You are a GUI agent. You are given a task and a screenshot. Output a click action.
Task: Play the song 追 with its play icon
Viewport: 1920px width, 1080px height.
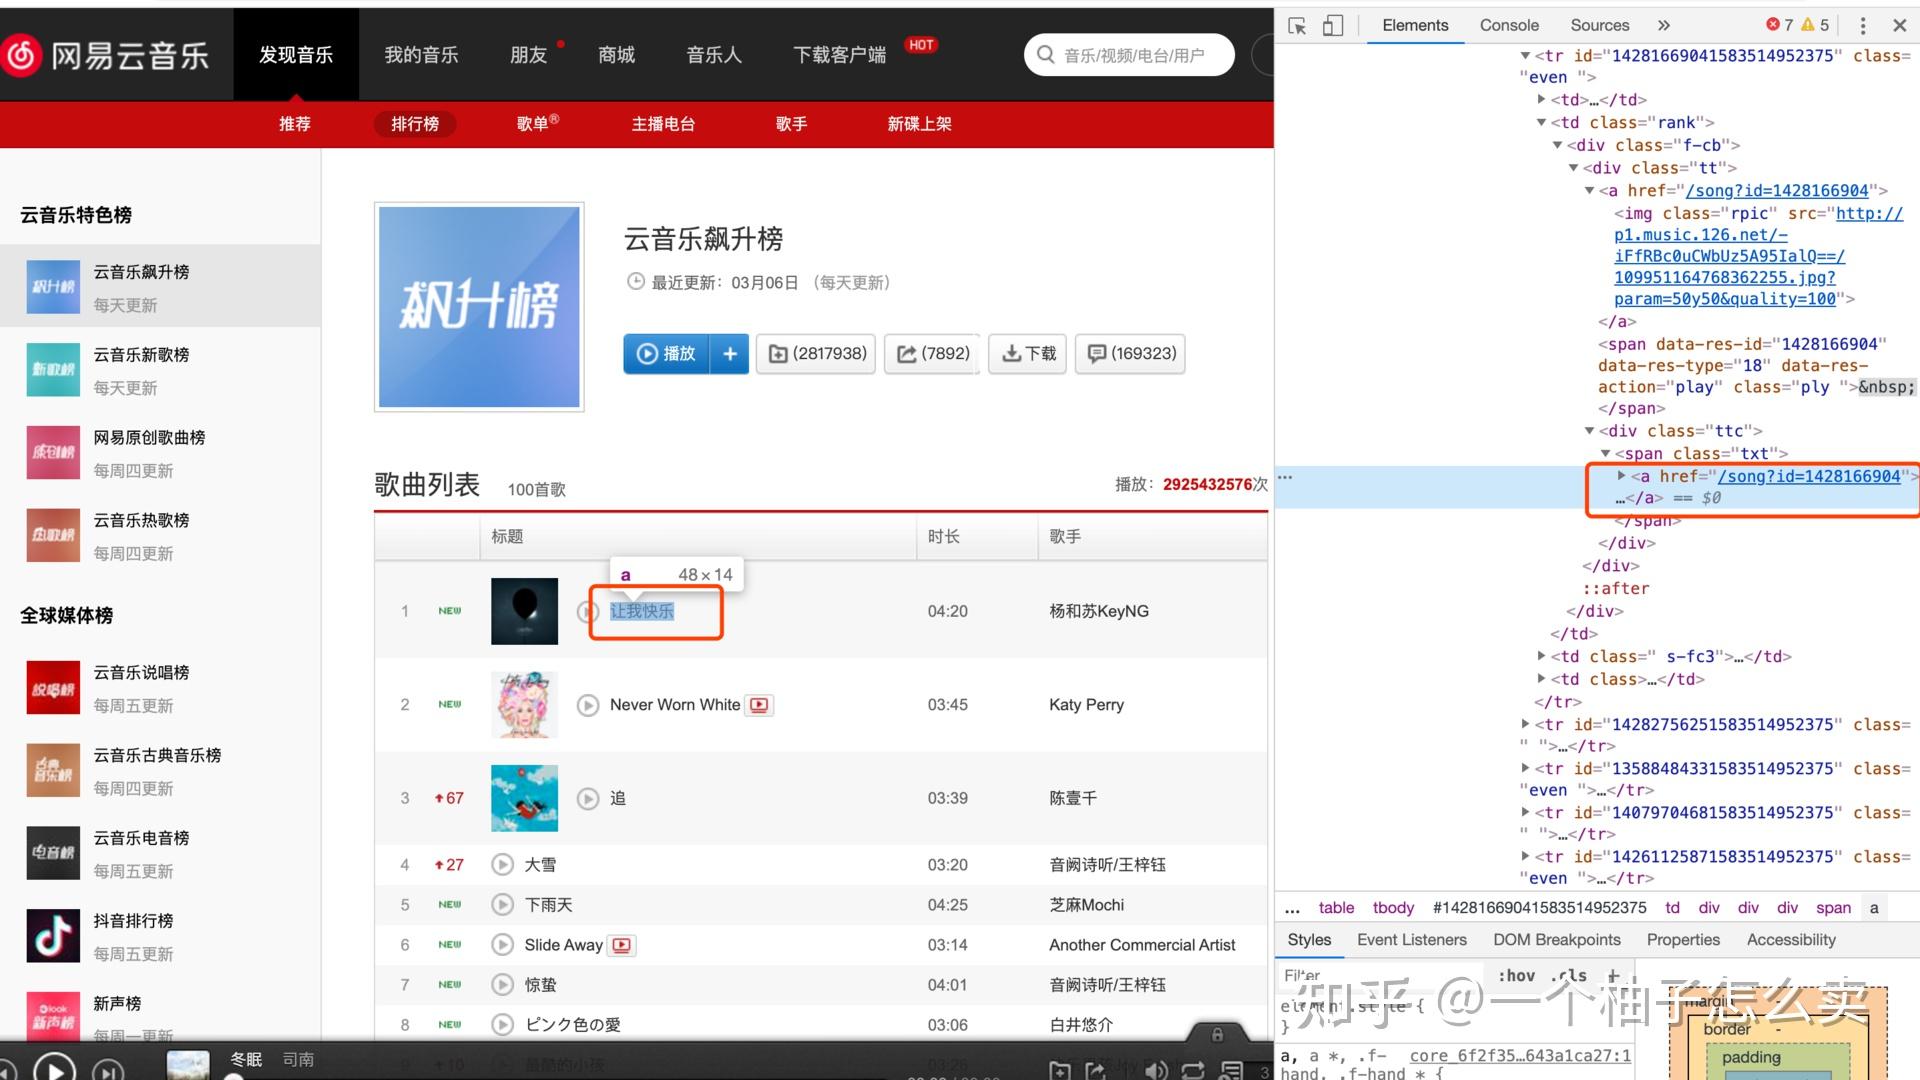pyautogui.click(x=588, y=798)
